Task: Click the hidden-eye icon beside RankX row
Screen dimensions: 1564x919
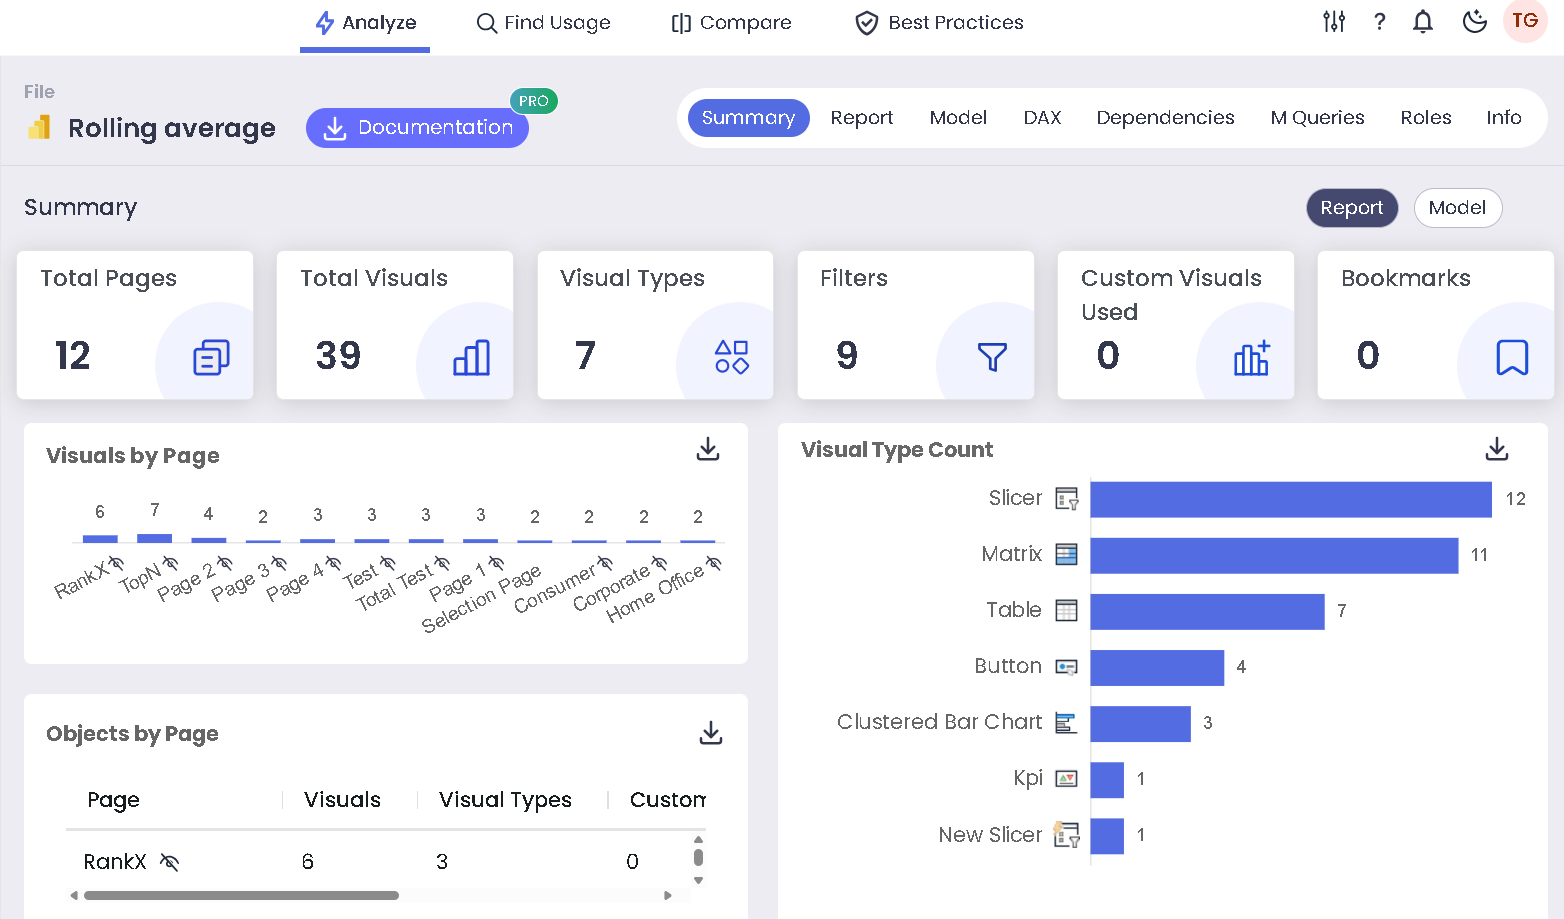Action: [170, 862]
